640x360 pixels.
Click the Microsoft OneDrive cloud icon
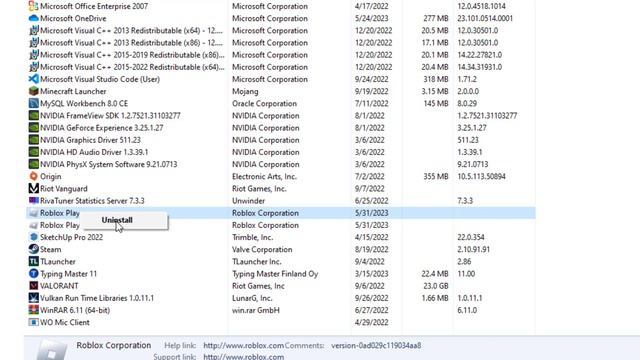click(33, 18)
